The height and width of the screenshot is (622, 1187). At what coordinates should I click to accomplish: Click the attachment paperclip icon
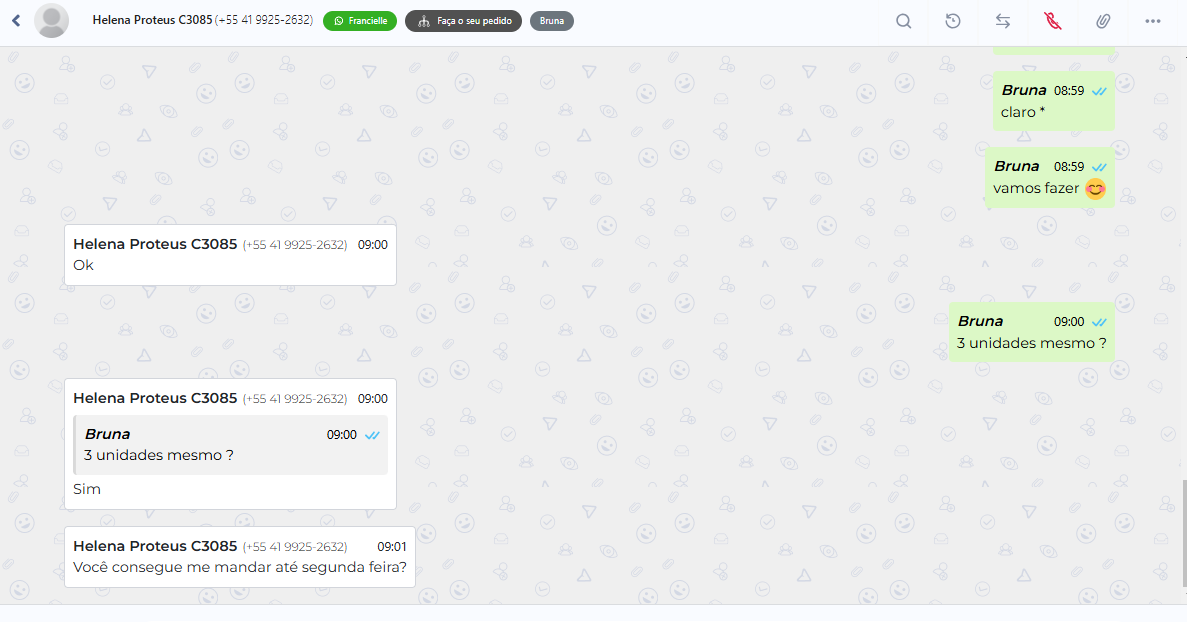1103,21
